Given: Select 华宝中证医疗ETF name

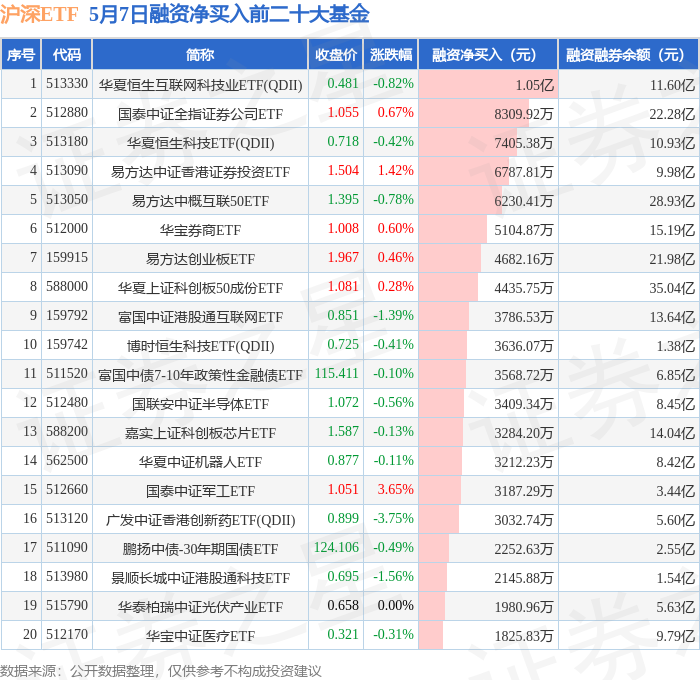Looking at the screenshot, I should (x=200, y=636).
